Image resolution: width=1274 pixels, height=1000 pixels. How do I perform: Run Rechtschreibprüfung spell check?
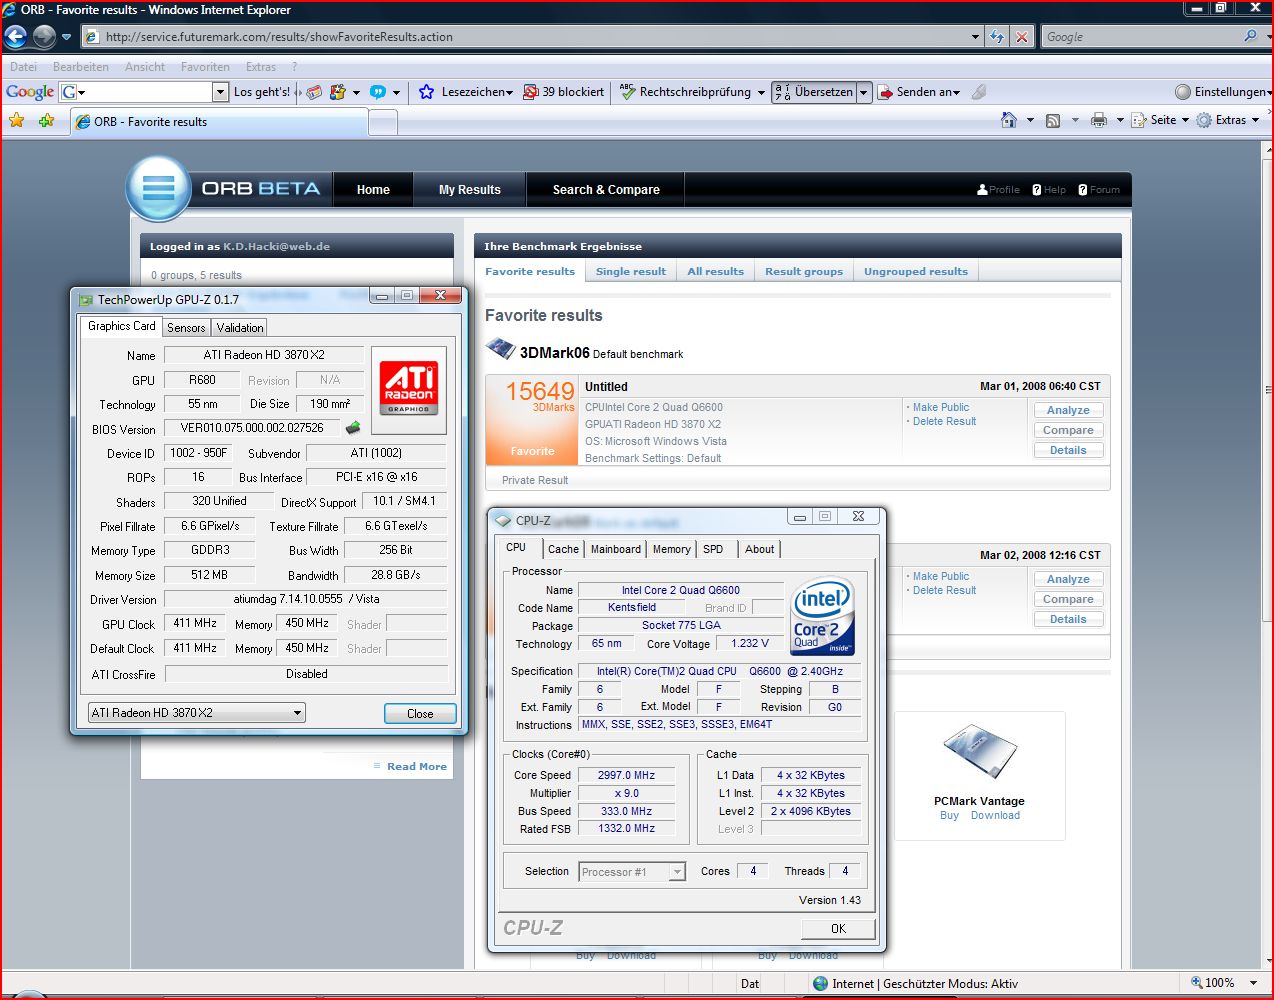tap(685, 92)
